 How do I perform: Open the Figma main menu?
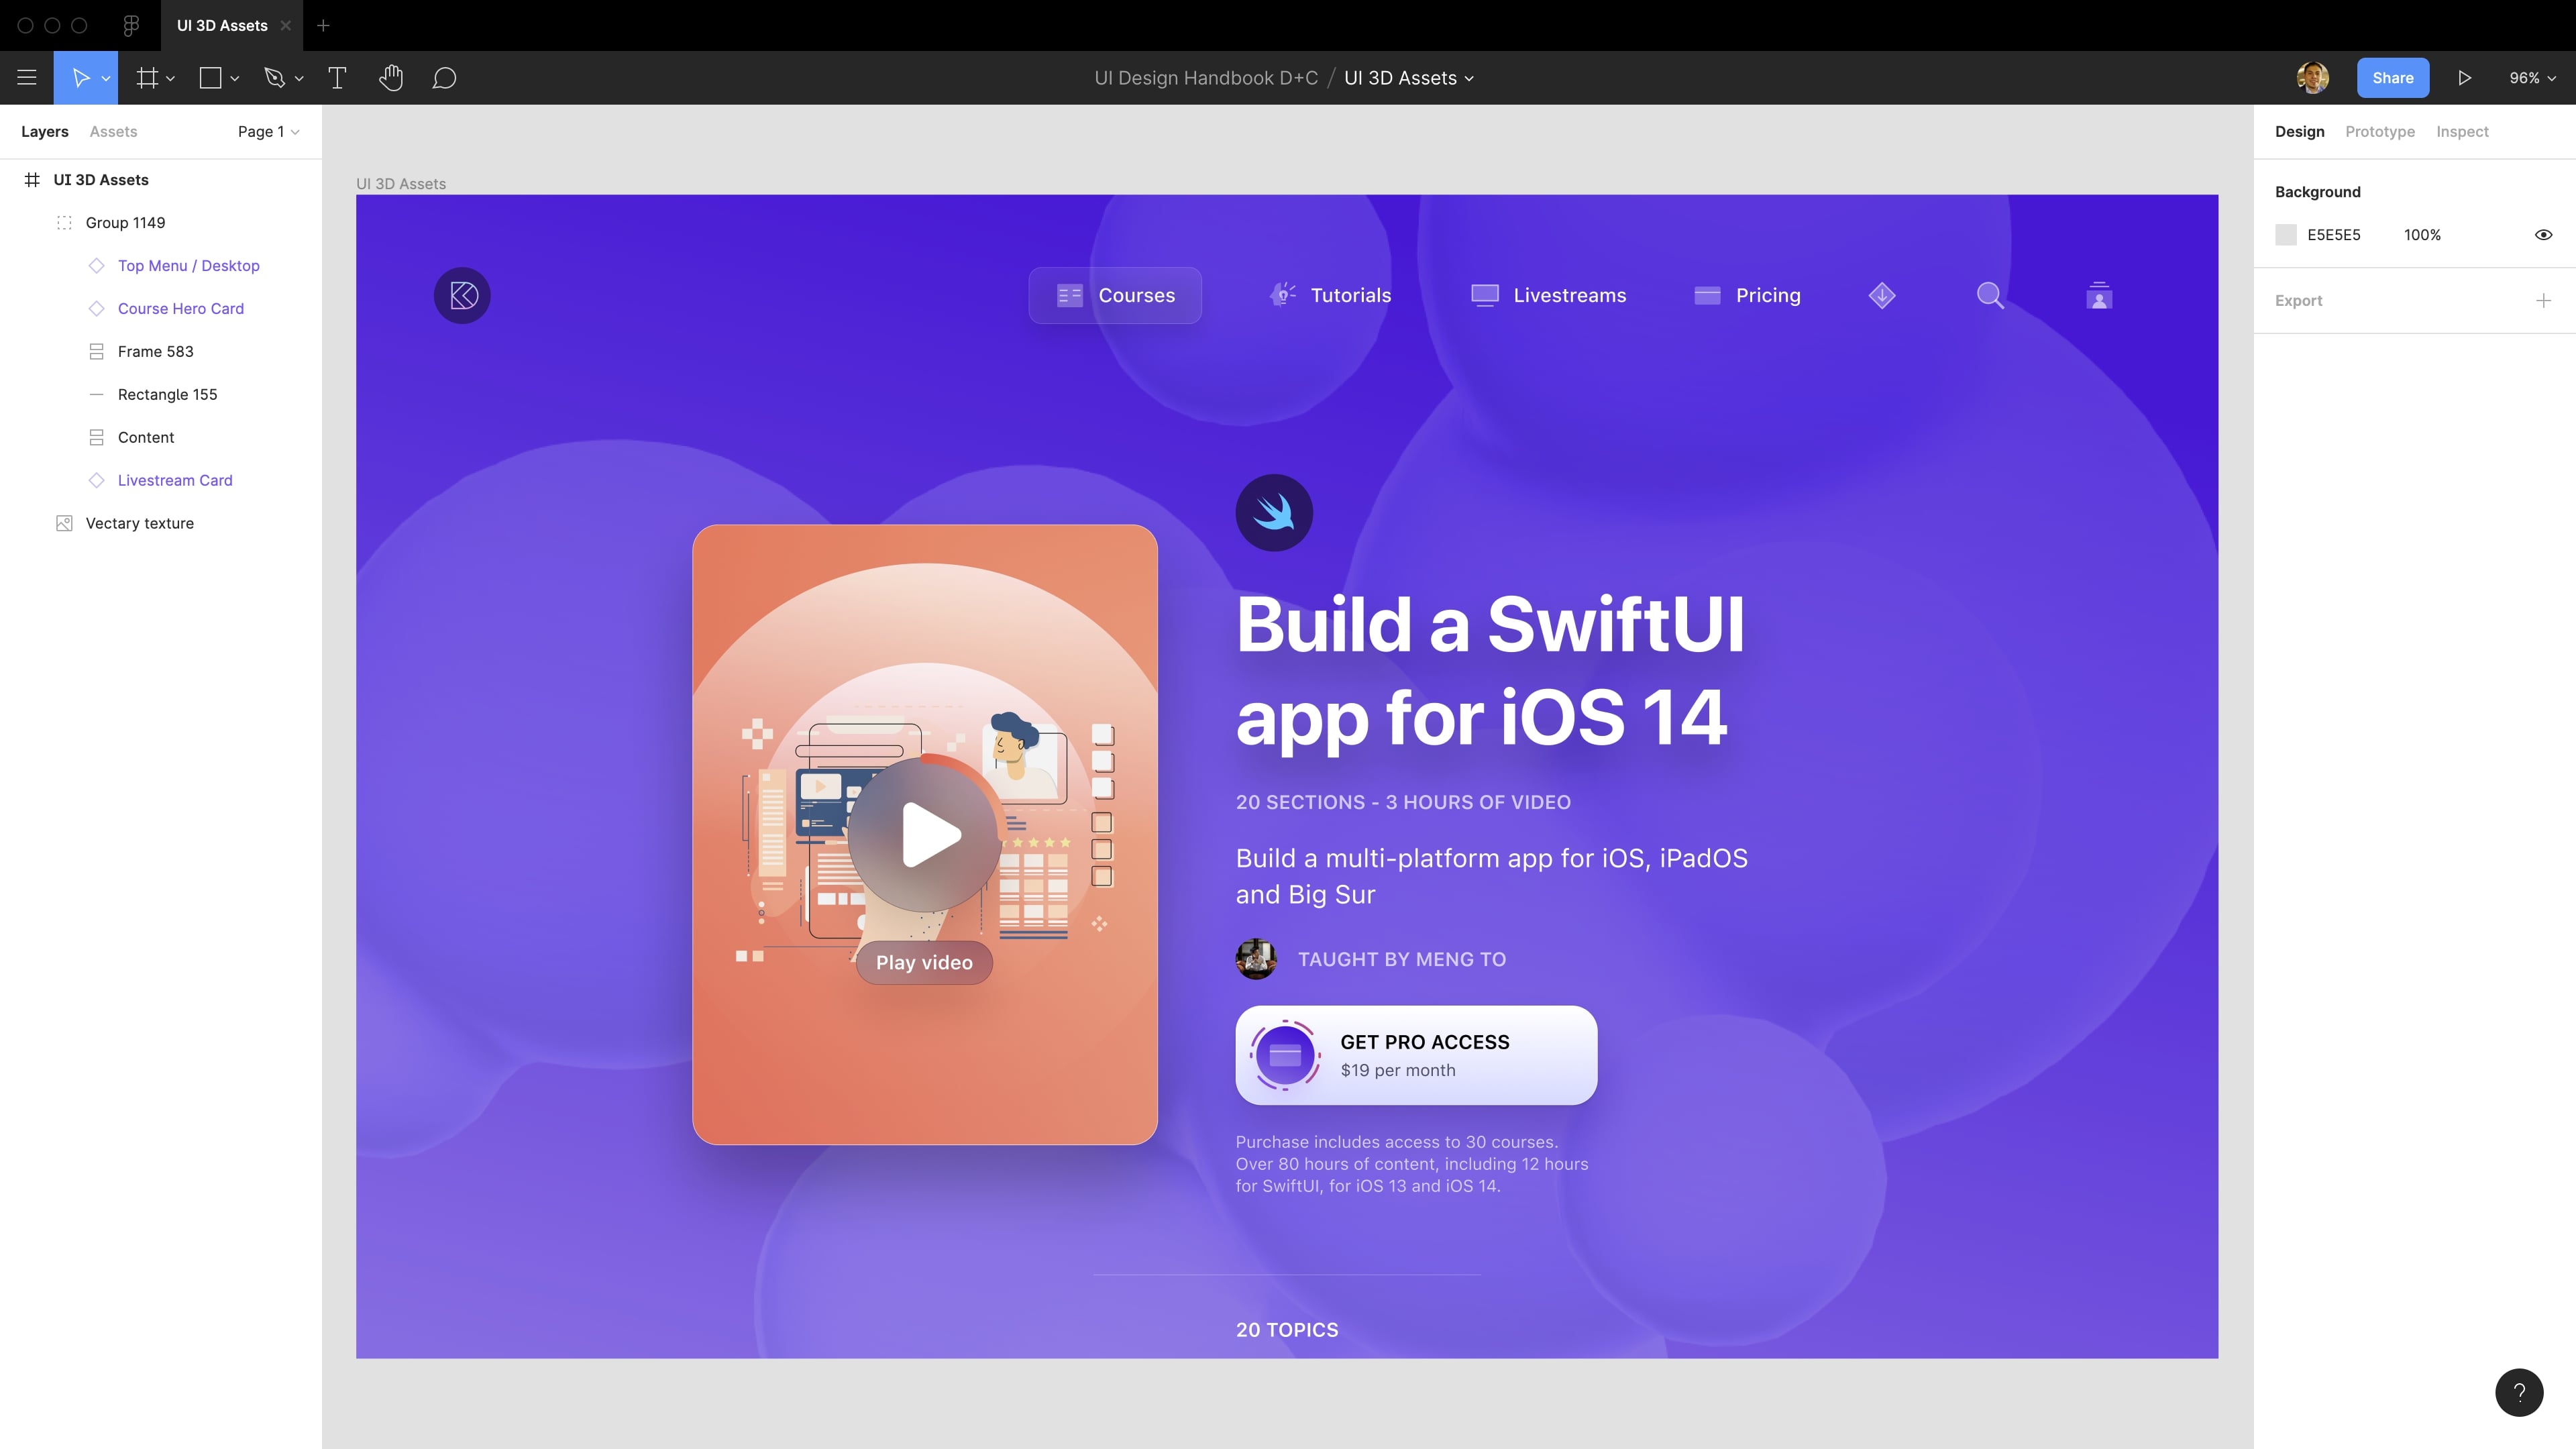coord(27,77)
